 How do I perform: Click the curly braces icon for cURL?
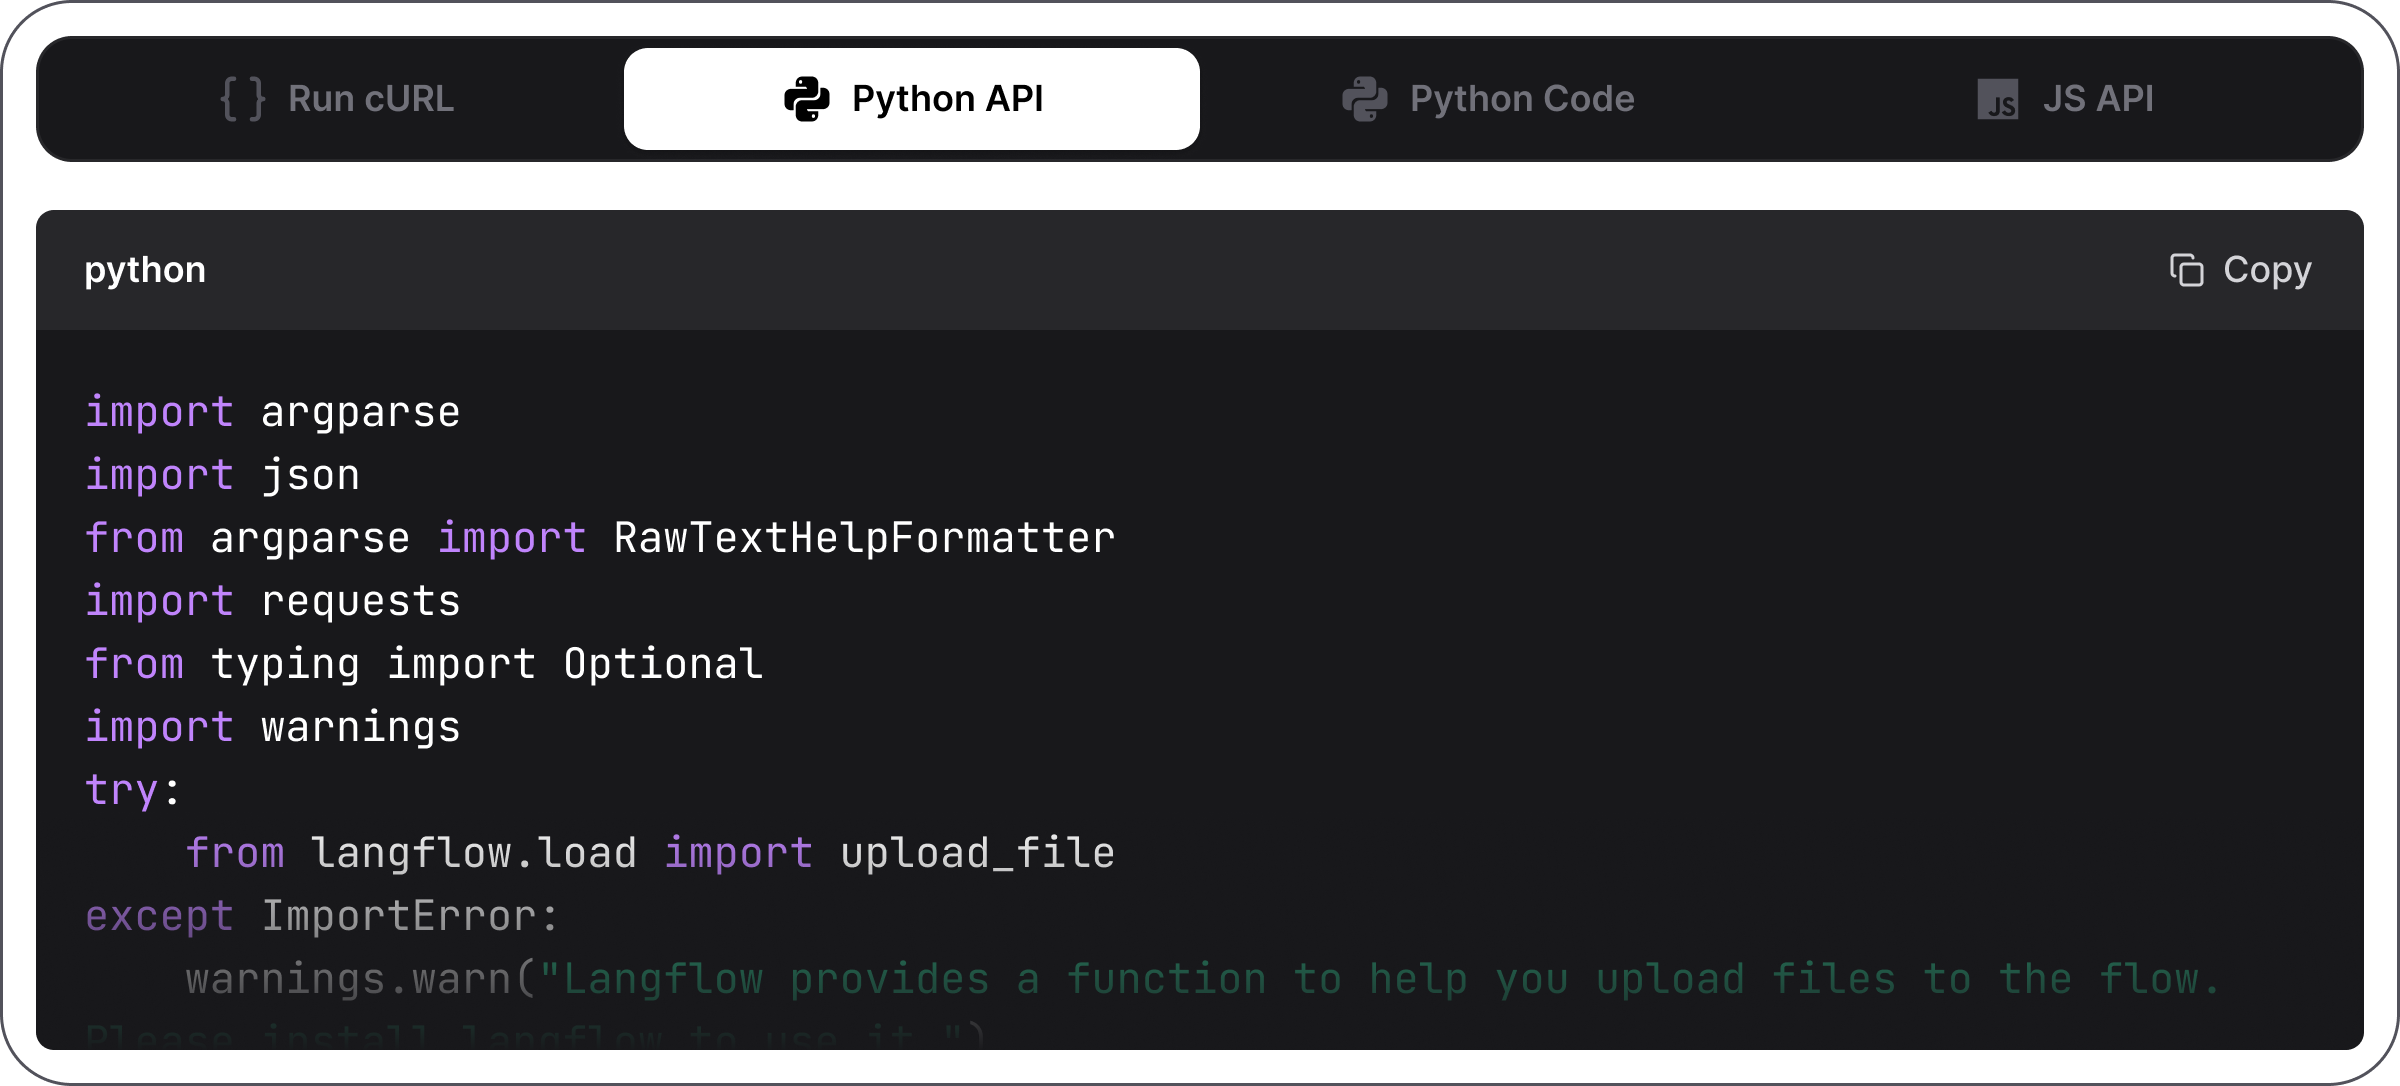(243, 99)
